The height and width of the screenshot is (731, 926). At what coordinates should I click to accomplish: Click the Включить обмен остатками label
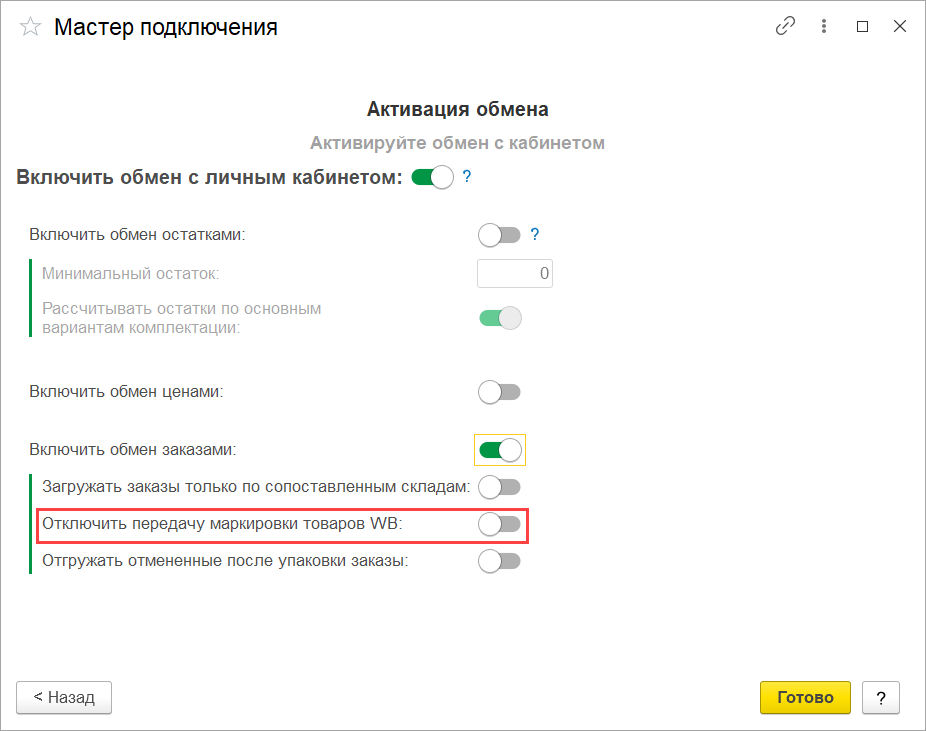point(137,234)
